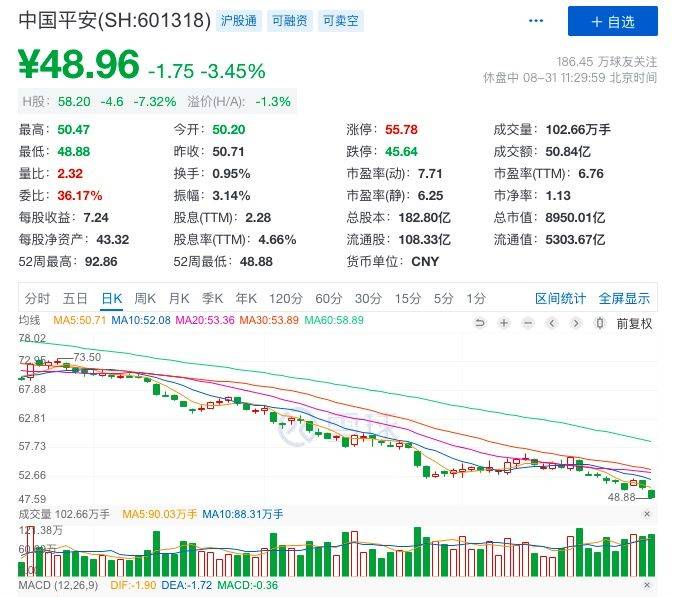
Task: Open the three-dot more options menu
Action: click(x=536, y=21)
